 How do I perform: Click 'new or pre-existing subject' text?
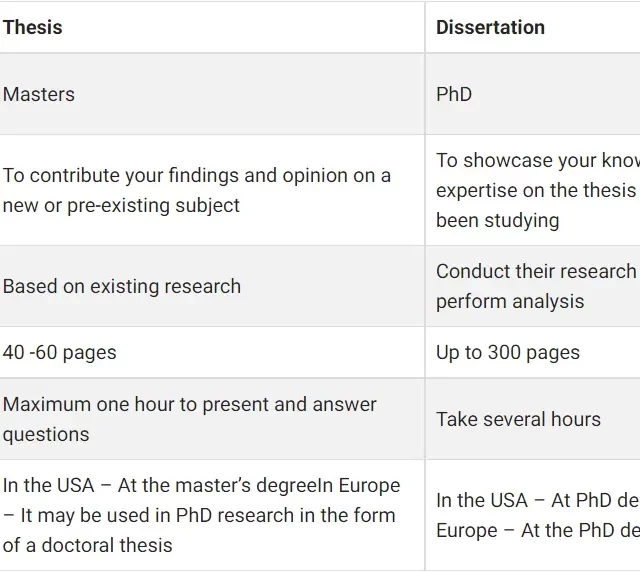point(122,205)
